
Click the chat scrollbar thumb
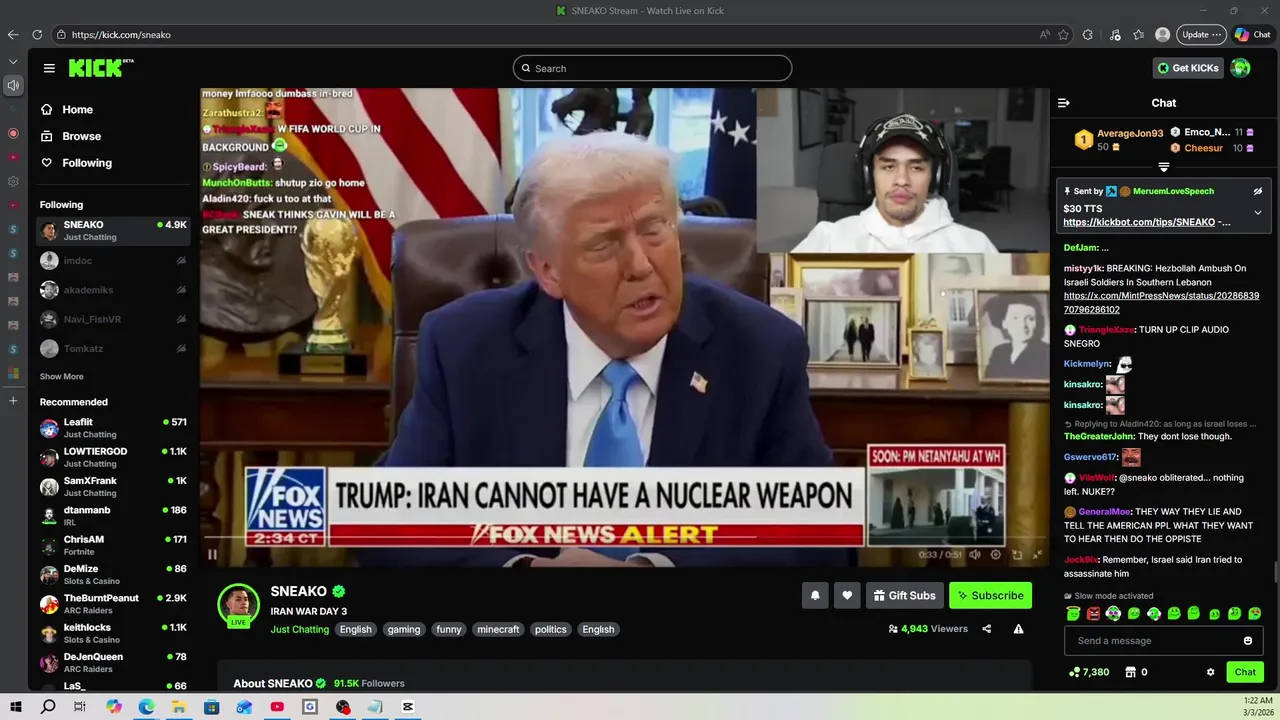1276,572
